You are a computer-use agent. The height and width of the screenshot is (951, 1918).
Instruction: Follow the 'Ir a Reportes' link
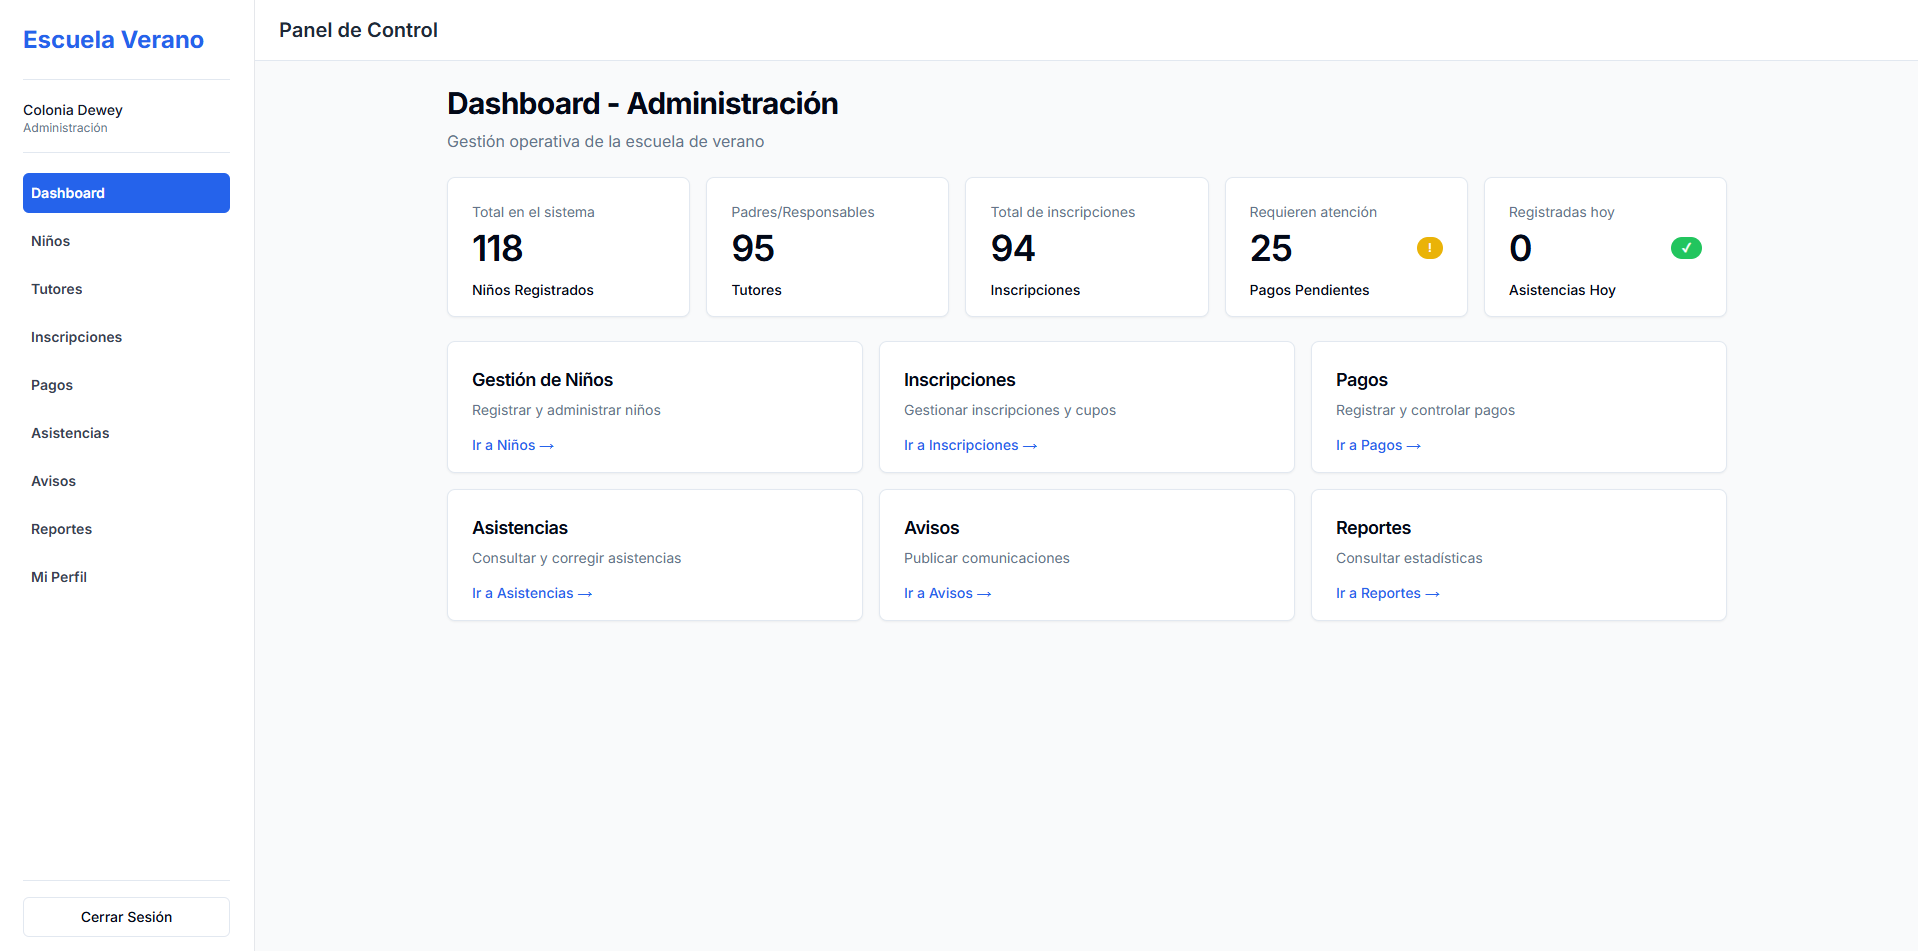[x=1388, y=593]
